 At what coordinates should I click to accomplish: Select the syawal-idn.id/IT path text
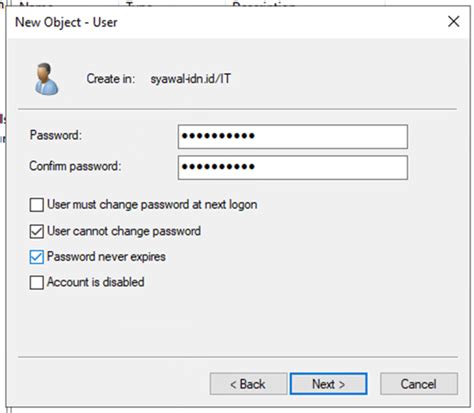tap(190, 79)
